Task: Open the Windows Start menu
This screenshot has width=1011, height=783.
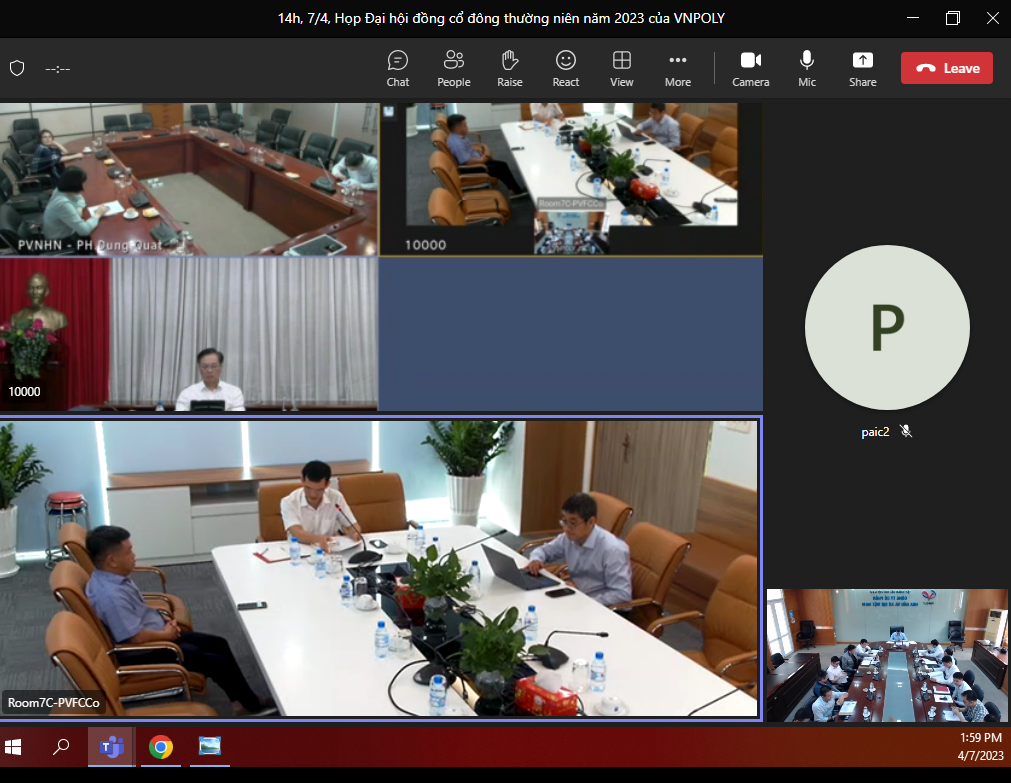Action: (14, 747)
